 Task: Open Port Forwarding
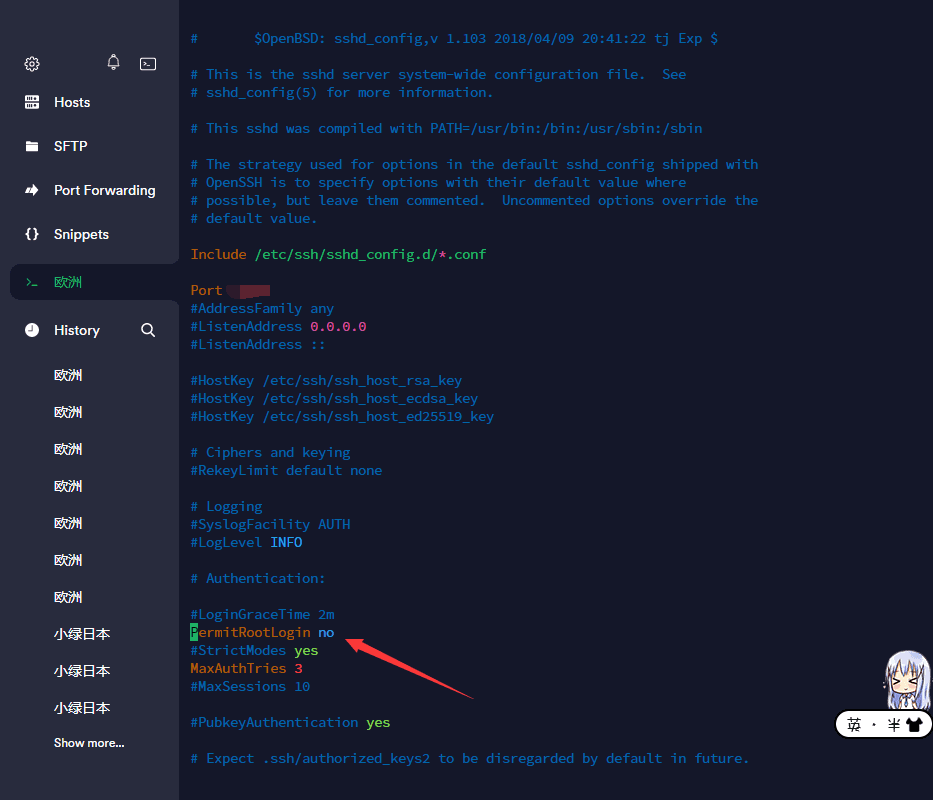click(x=104, y=190)
